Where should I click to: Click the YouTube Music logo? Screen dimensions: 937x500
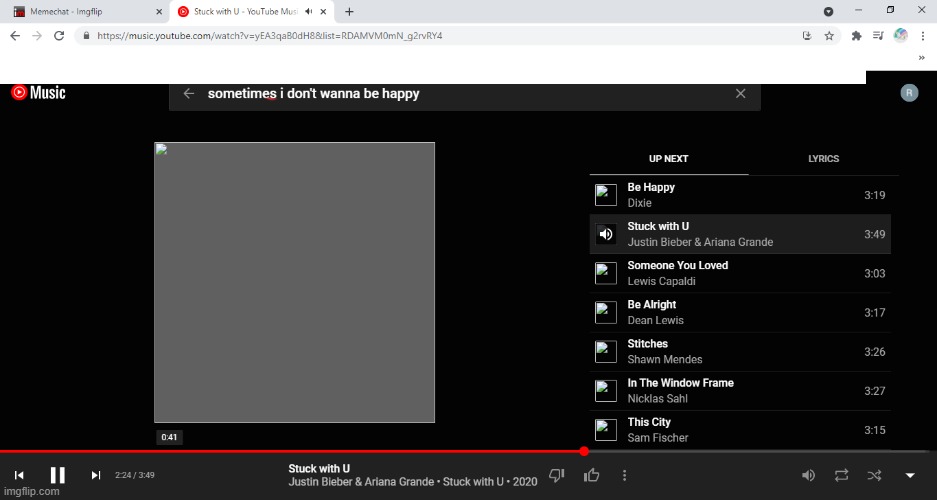(x=38, y=93)
